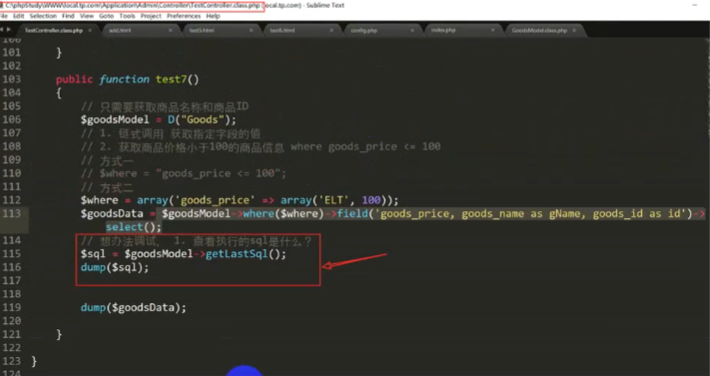This screenshot has width=710, height=376.
Task: Click the tab scroll right arrow
Action: pyautogui.click(x=9, y=30)
